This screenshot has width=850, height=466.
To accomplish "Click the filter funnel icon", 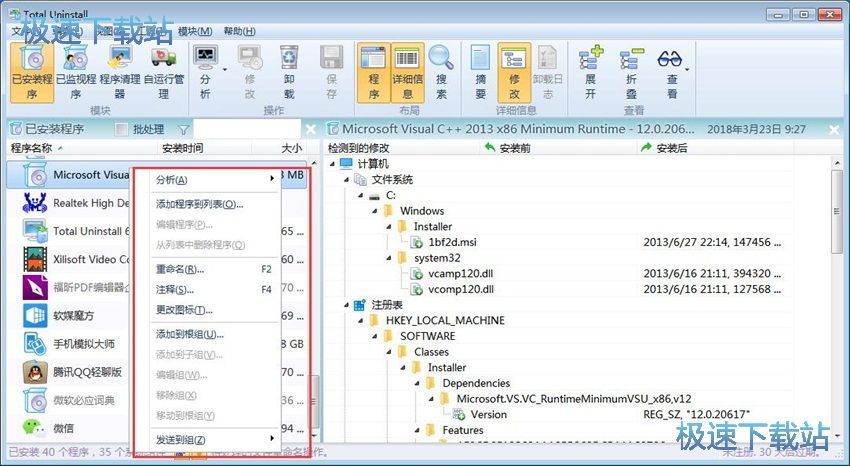I will [184, 130].
